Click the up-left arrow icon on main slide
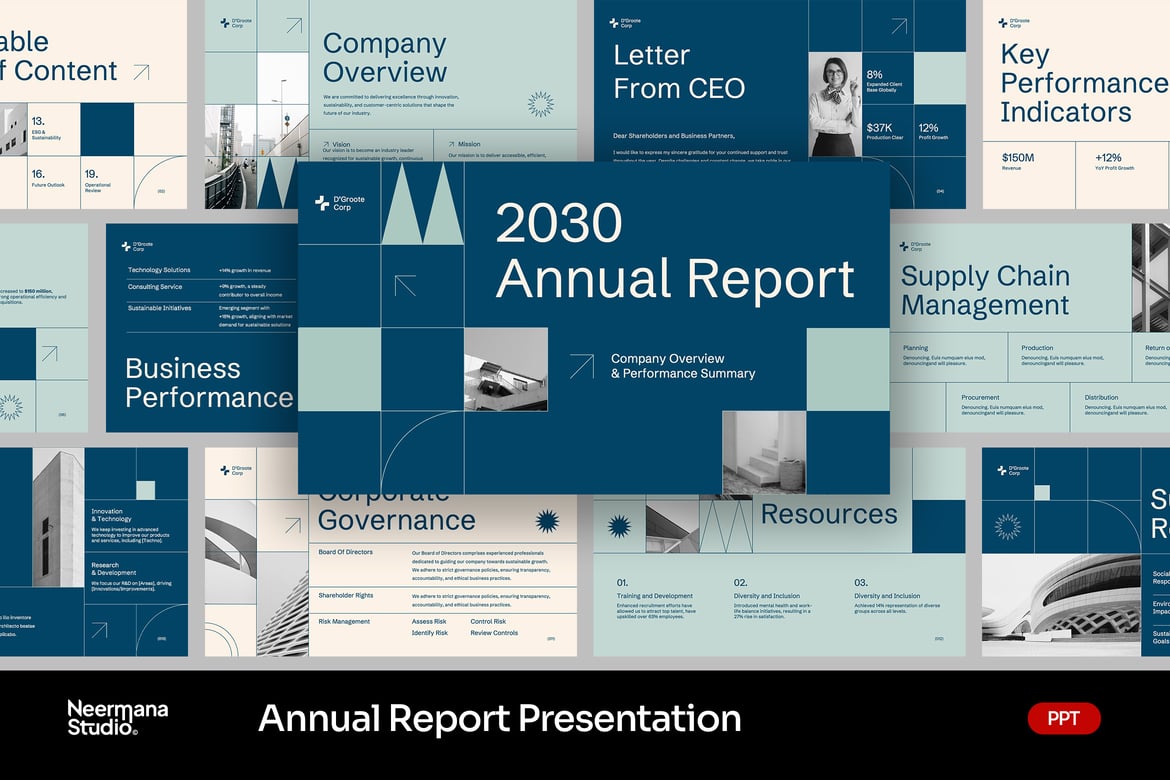The height and width of the screenshot is (780, 1170). 405,285
